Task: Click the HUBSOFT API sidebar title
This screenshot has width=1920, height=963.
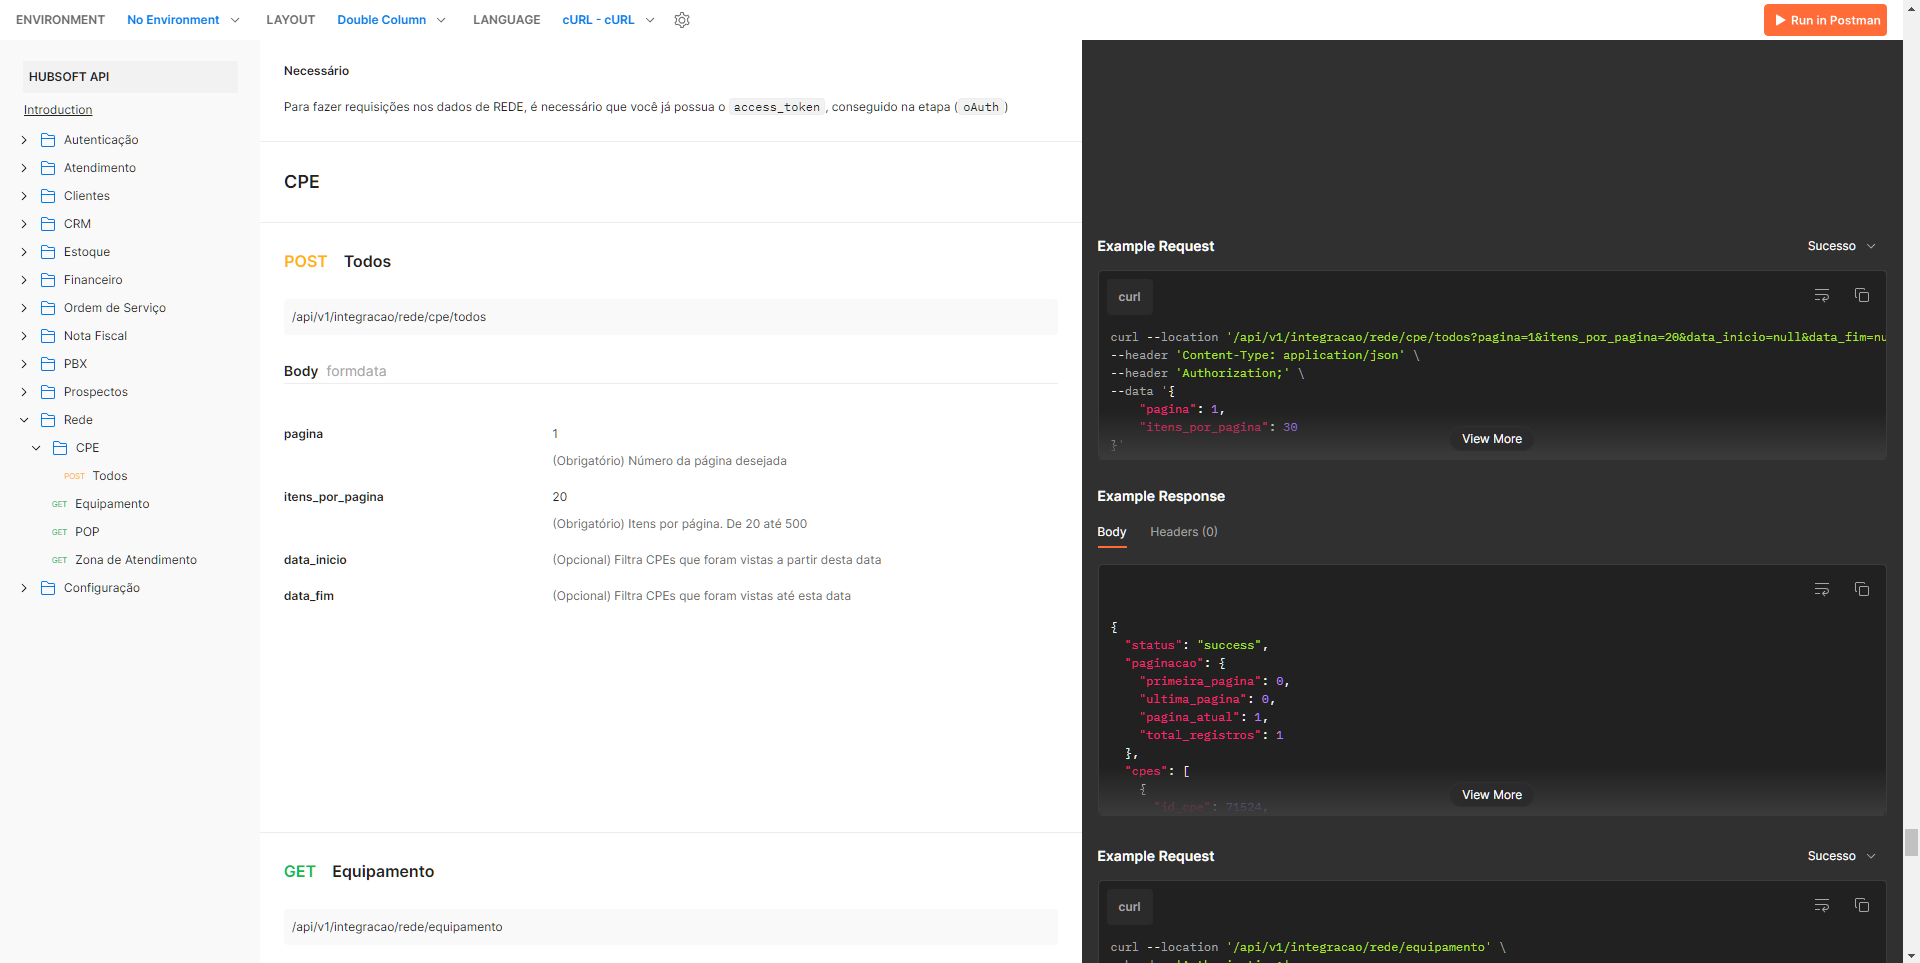Action: click(x=130, y=77)
